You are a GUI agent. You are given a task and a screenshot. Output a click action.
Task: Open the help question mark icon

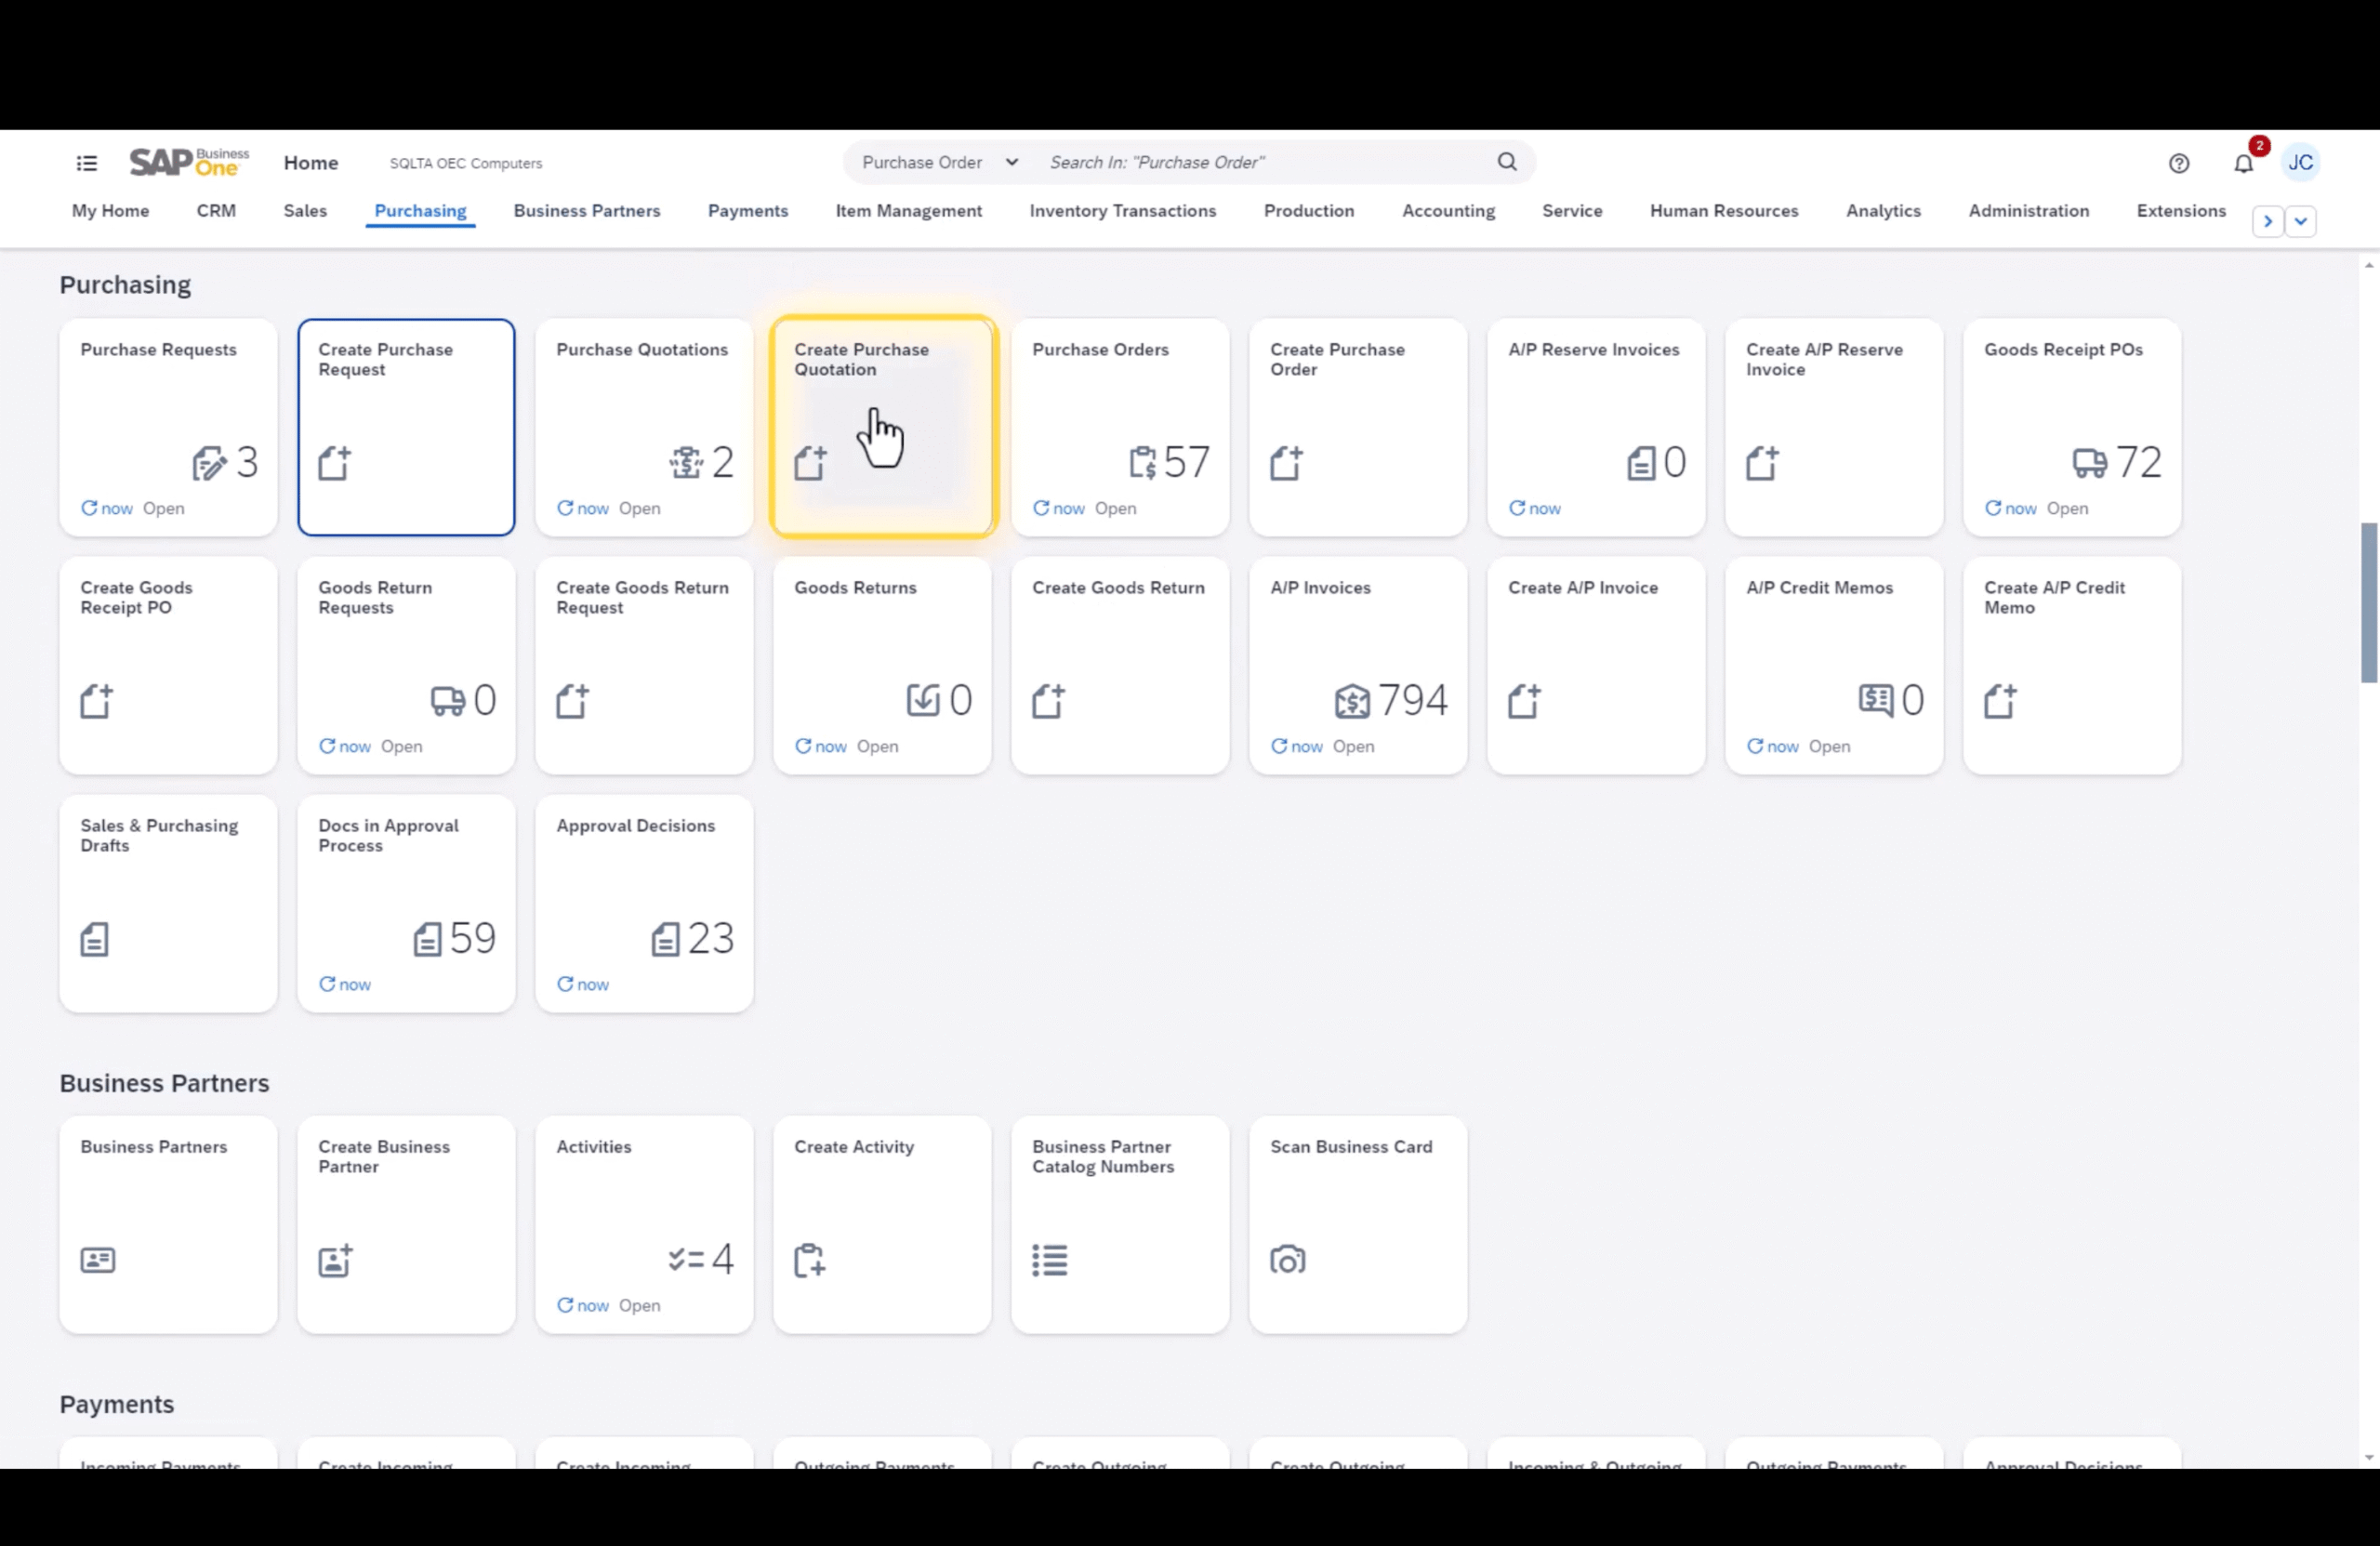pyautogui.click(x=2179, y=163)
